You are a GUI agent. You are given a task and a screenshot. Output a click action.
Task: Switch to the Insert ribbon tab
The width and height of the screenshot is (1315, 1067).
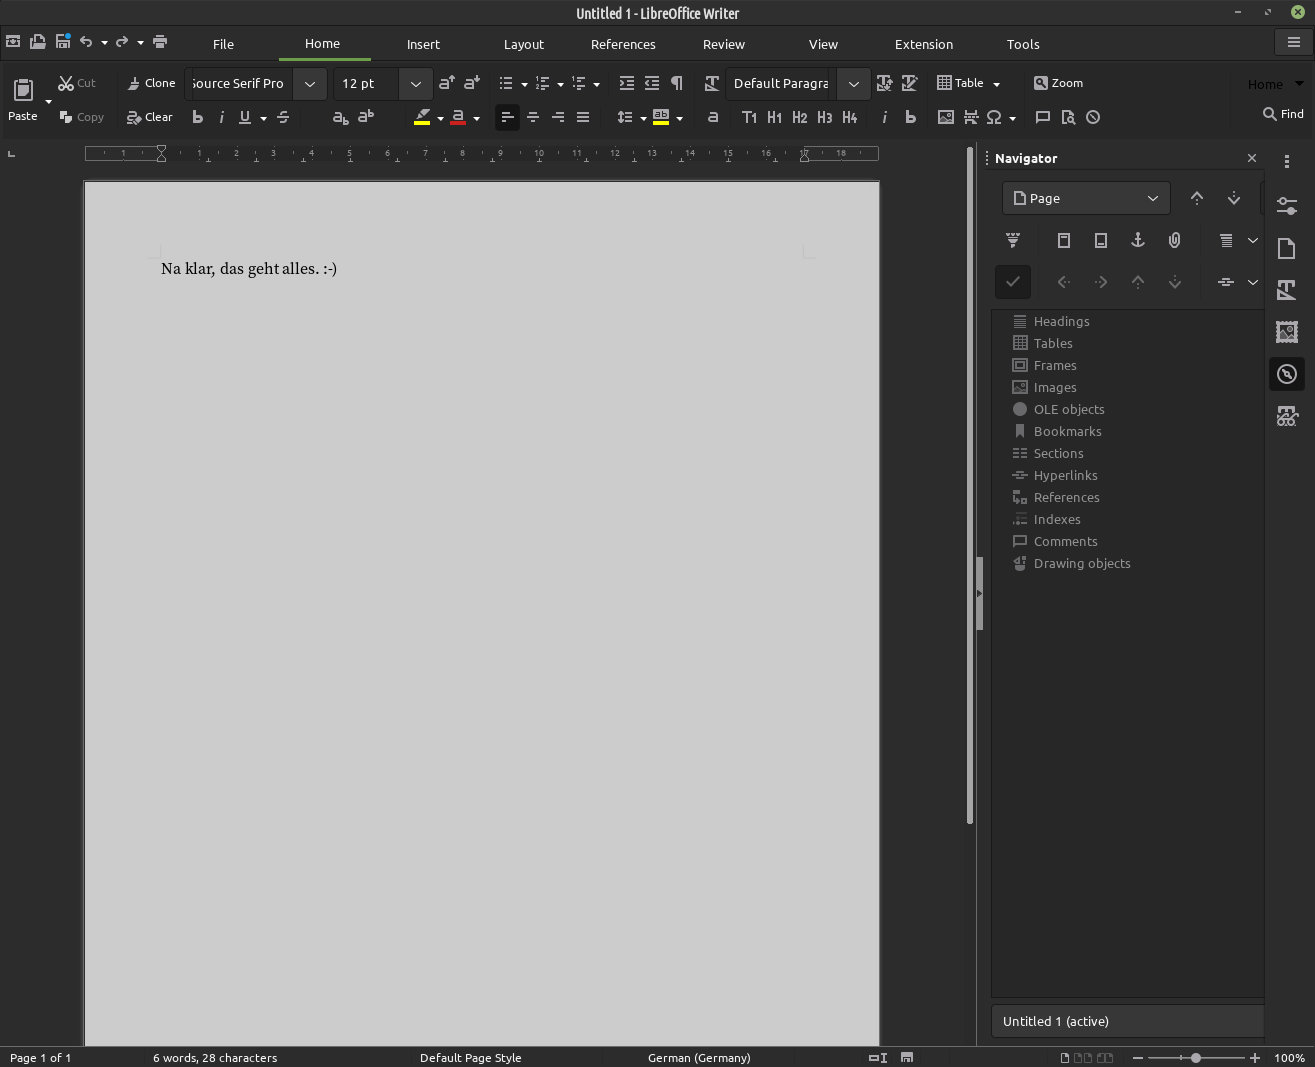(423, 44)
